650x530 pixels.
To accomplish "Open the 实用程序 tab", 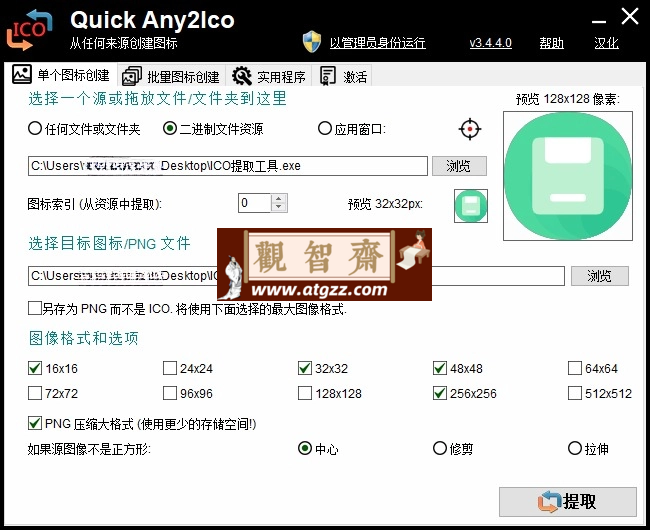I will pyautogui.click(x=269, y=77).
